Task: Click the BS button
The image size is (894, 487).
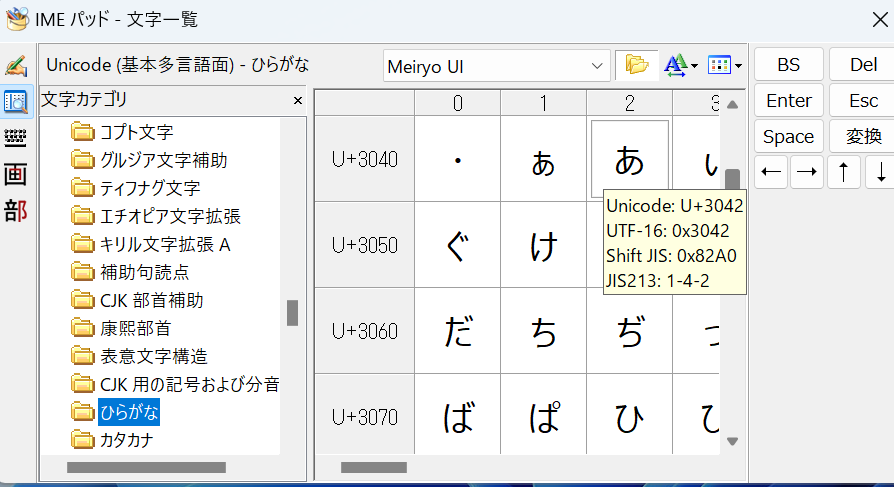Action: click(x=789, y=64)
